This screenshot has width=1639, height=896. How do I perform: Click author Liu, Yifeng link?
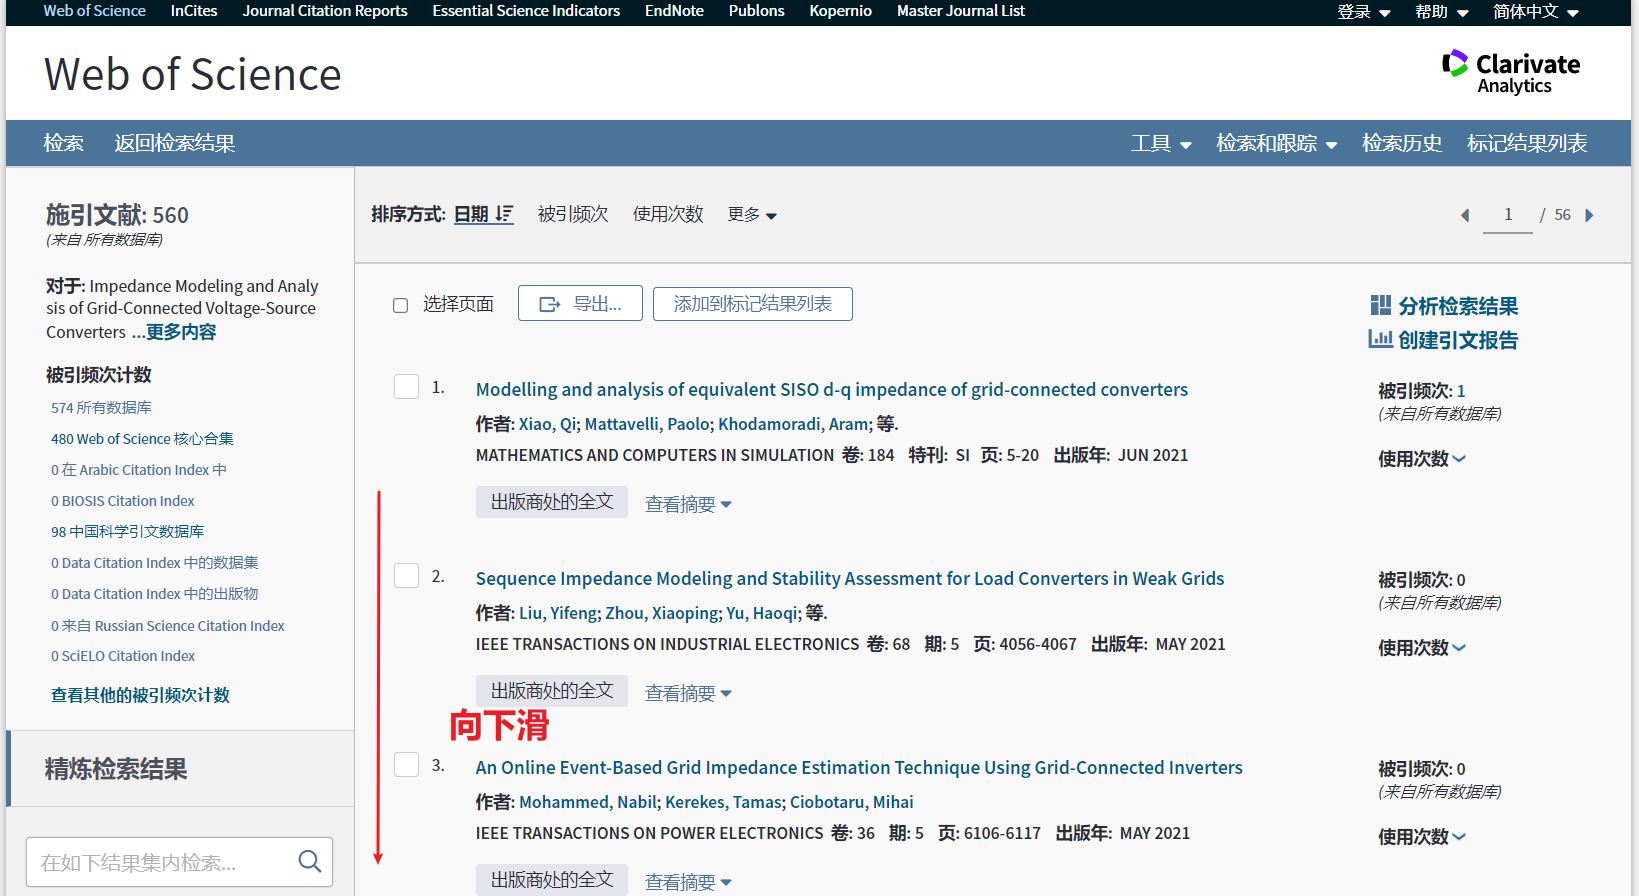click(559, 613)
